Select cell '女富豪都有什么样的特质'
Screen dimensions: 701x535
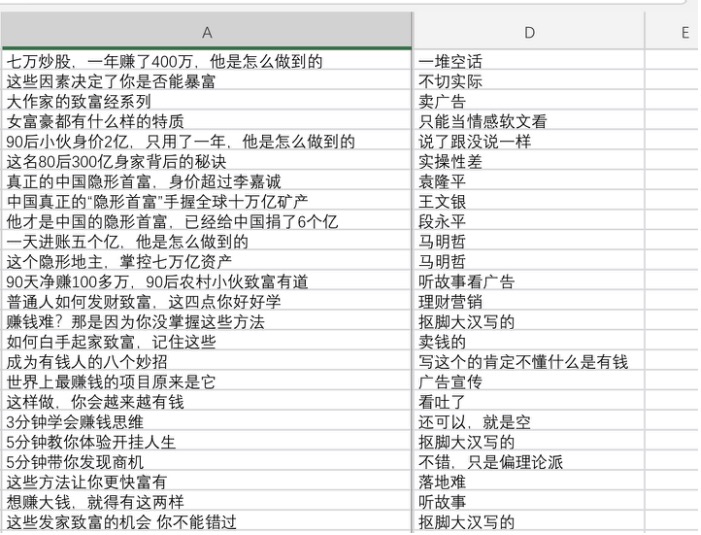(207, 121)
